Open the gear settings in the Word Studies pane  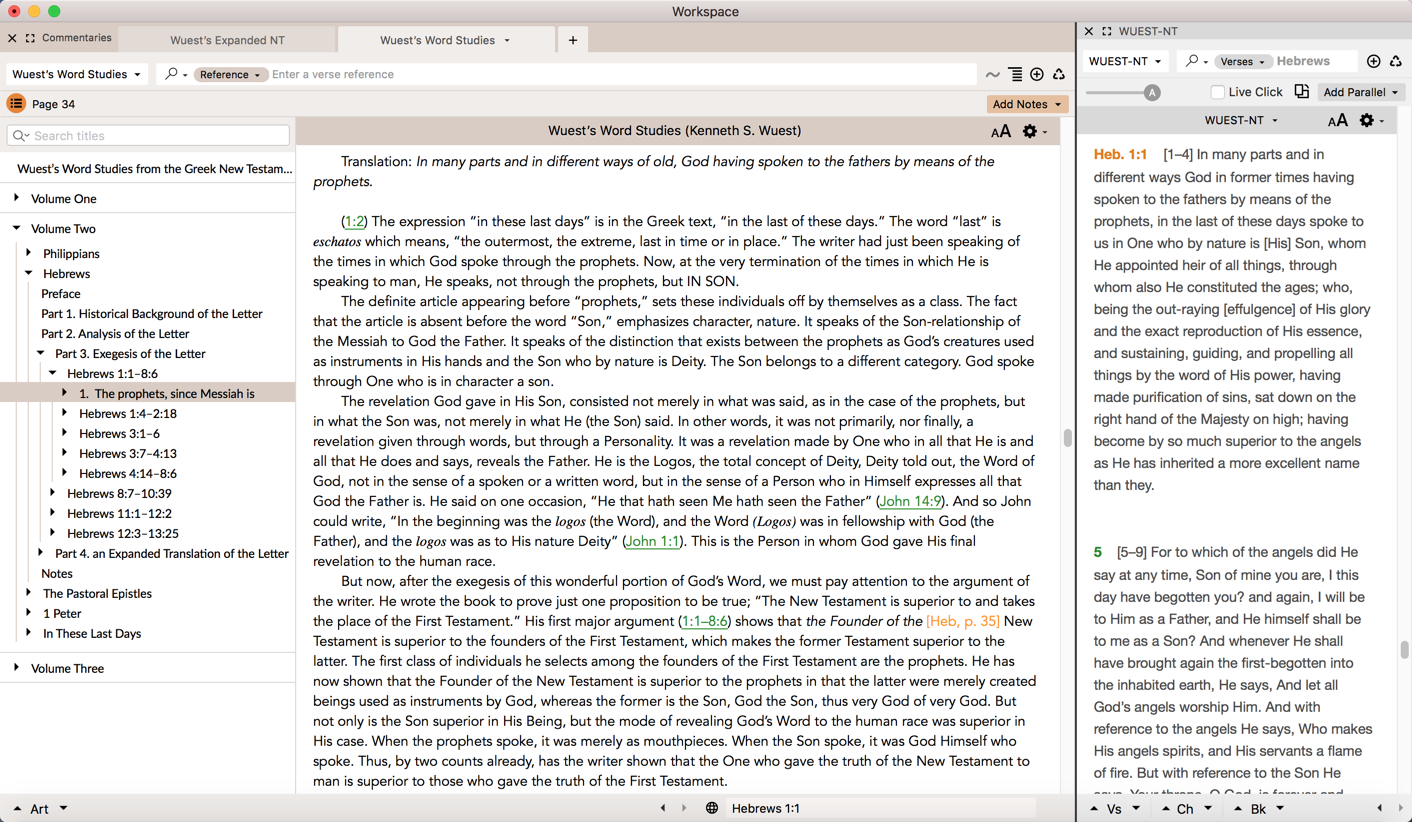[1034, 131]
